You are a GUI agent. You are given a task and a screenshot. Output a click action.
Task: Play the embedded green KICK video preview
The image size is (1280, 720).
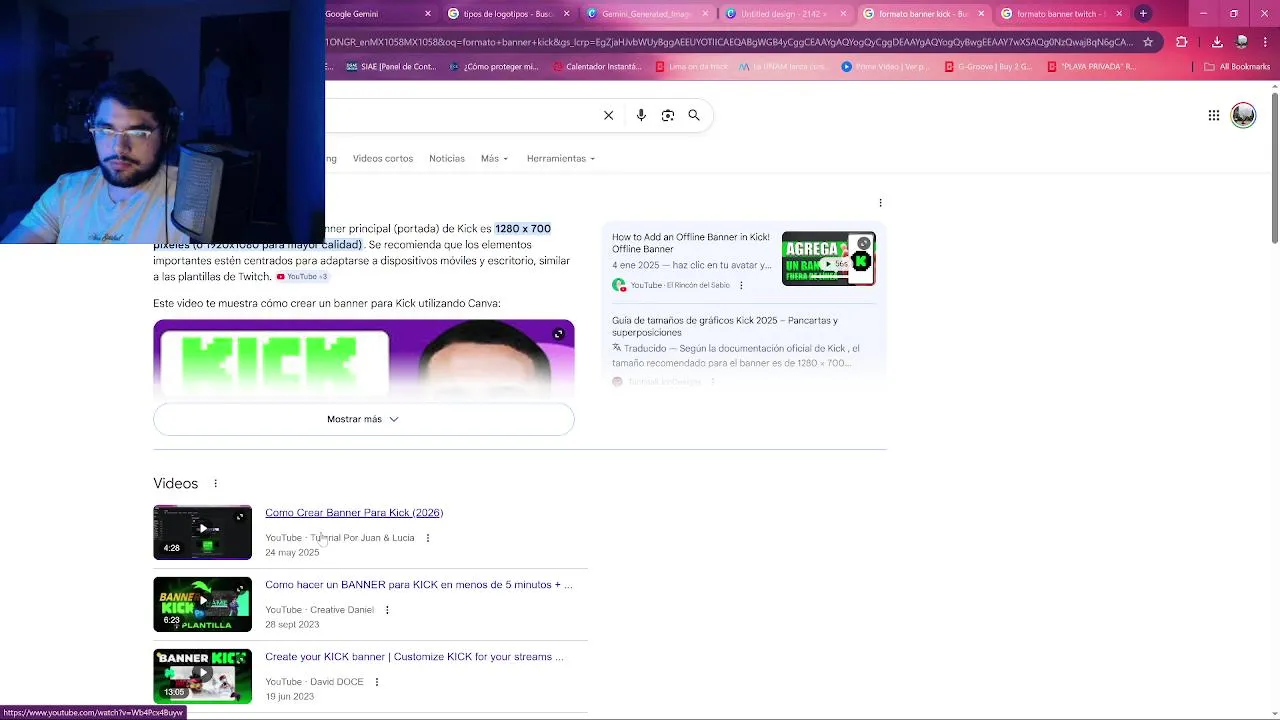[364, 360]
